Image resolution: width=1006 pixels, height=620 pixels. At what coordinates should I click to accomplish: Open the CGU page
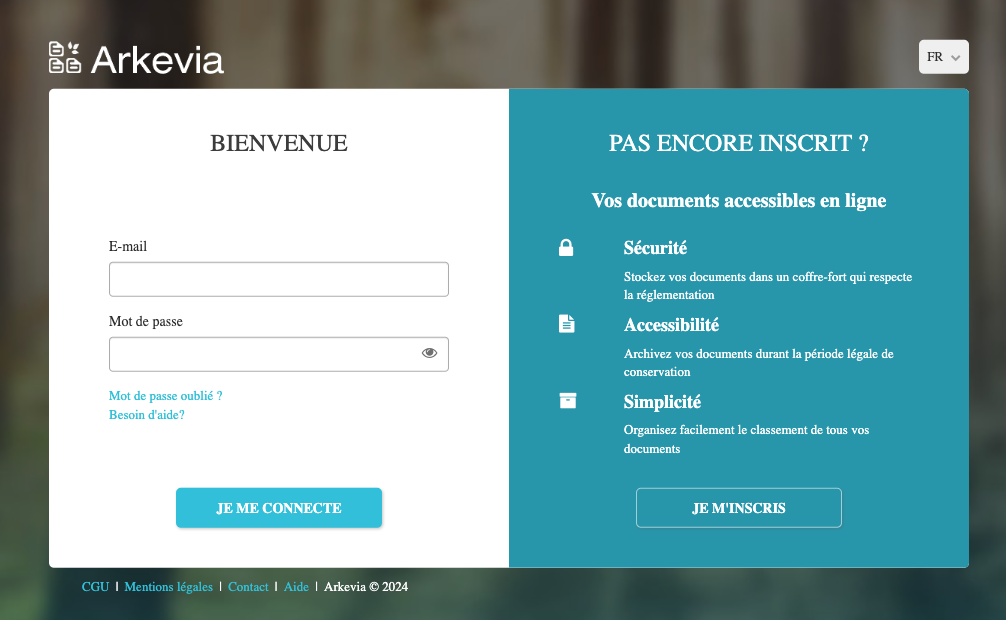(x=95, y=586)
